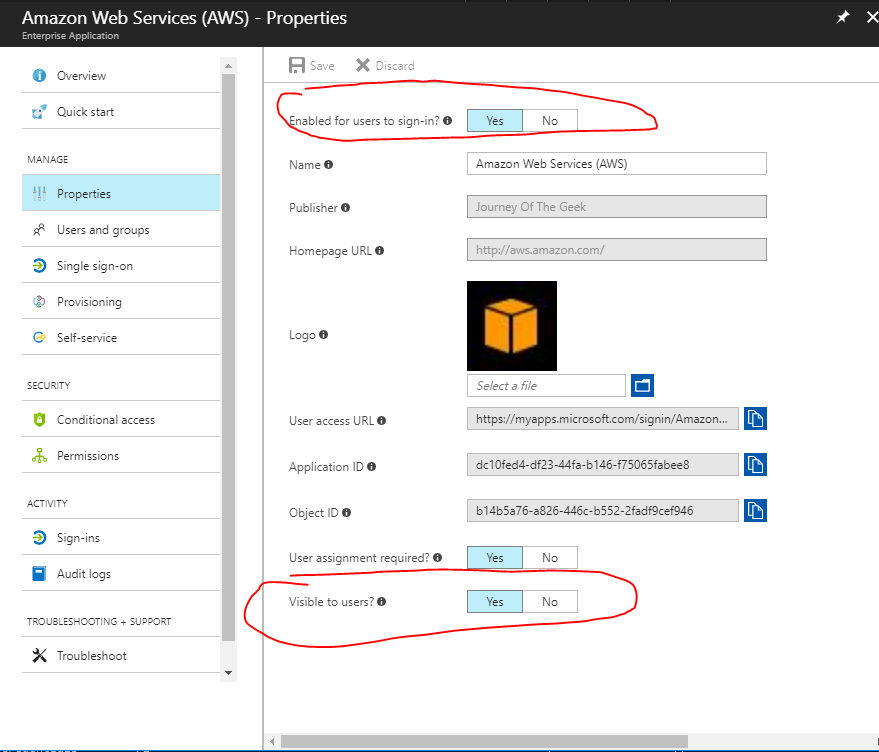Click the Single sign-on arrow icon

[39, 266]
